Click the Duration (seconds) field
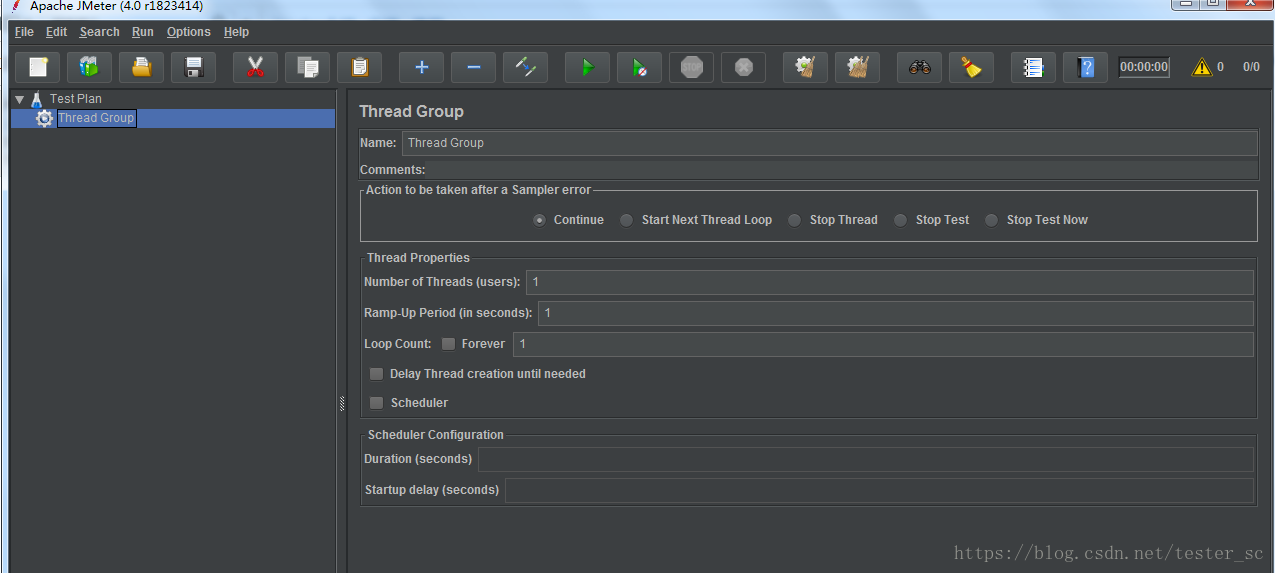 coord(866,459)
